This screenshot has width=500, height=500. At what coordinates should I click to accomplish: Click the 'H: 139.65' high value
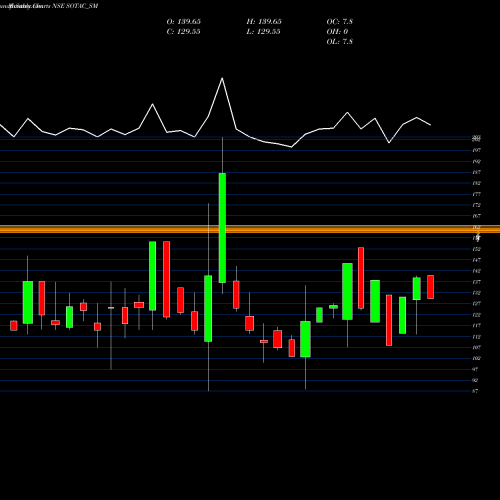pos(264,22)
